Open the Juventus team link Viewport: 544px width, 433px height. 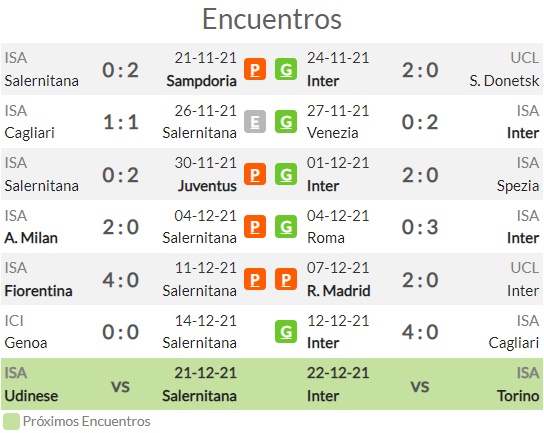[x=207, y=186]
